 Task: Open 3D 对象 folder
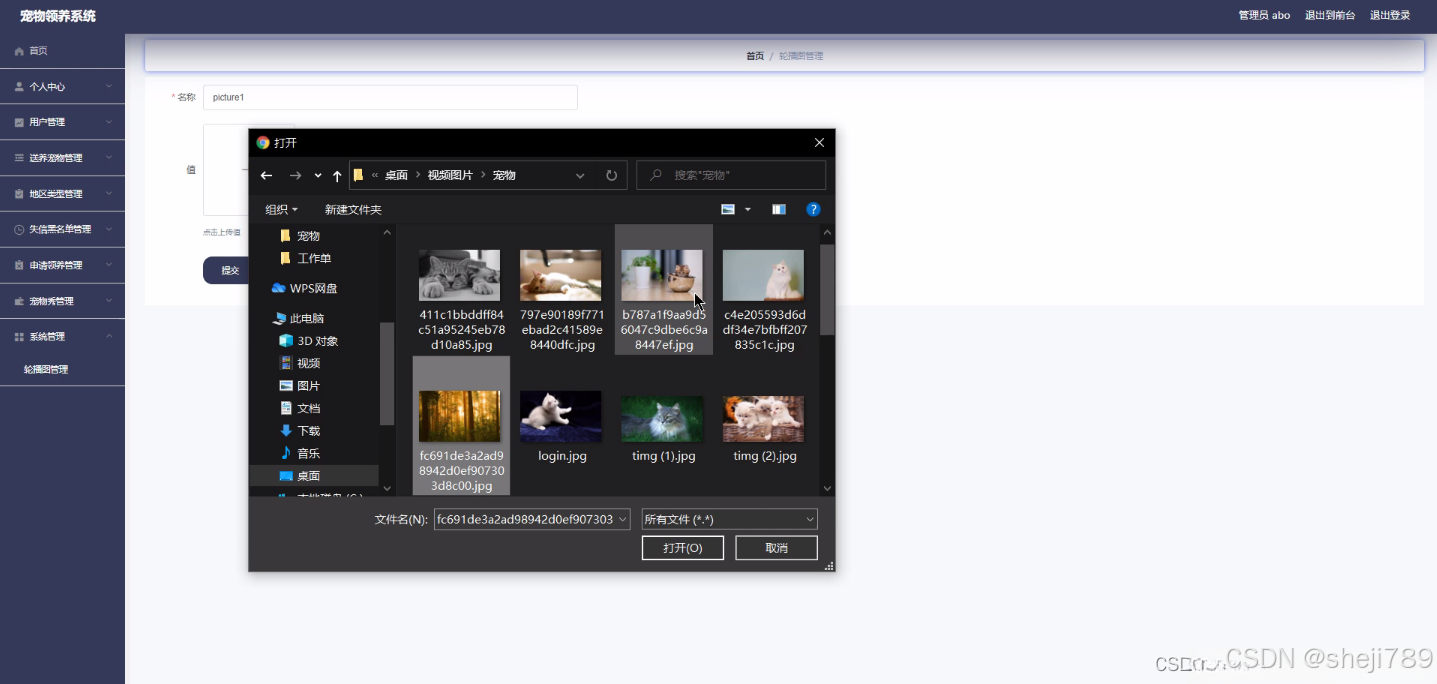pyautogui.click(x=309, y=341)
